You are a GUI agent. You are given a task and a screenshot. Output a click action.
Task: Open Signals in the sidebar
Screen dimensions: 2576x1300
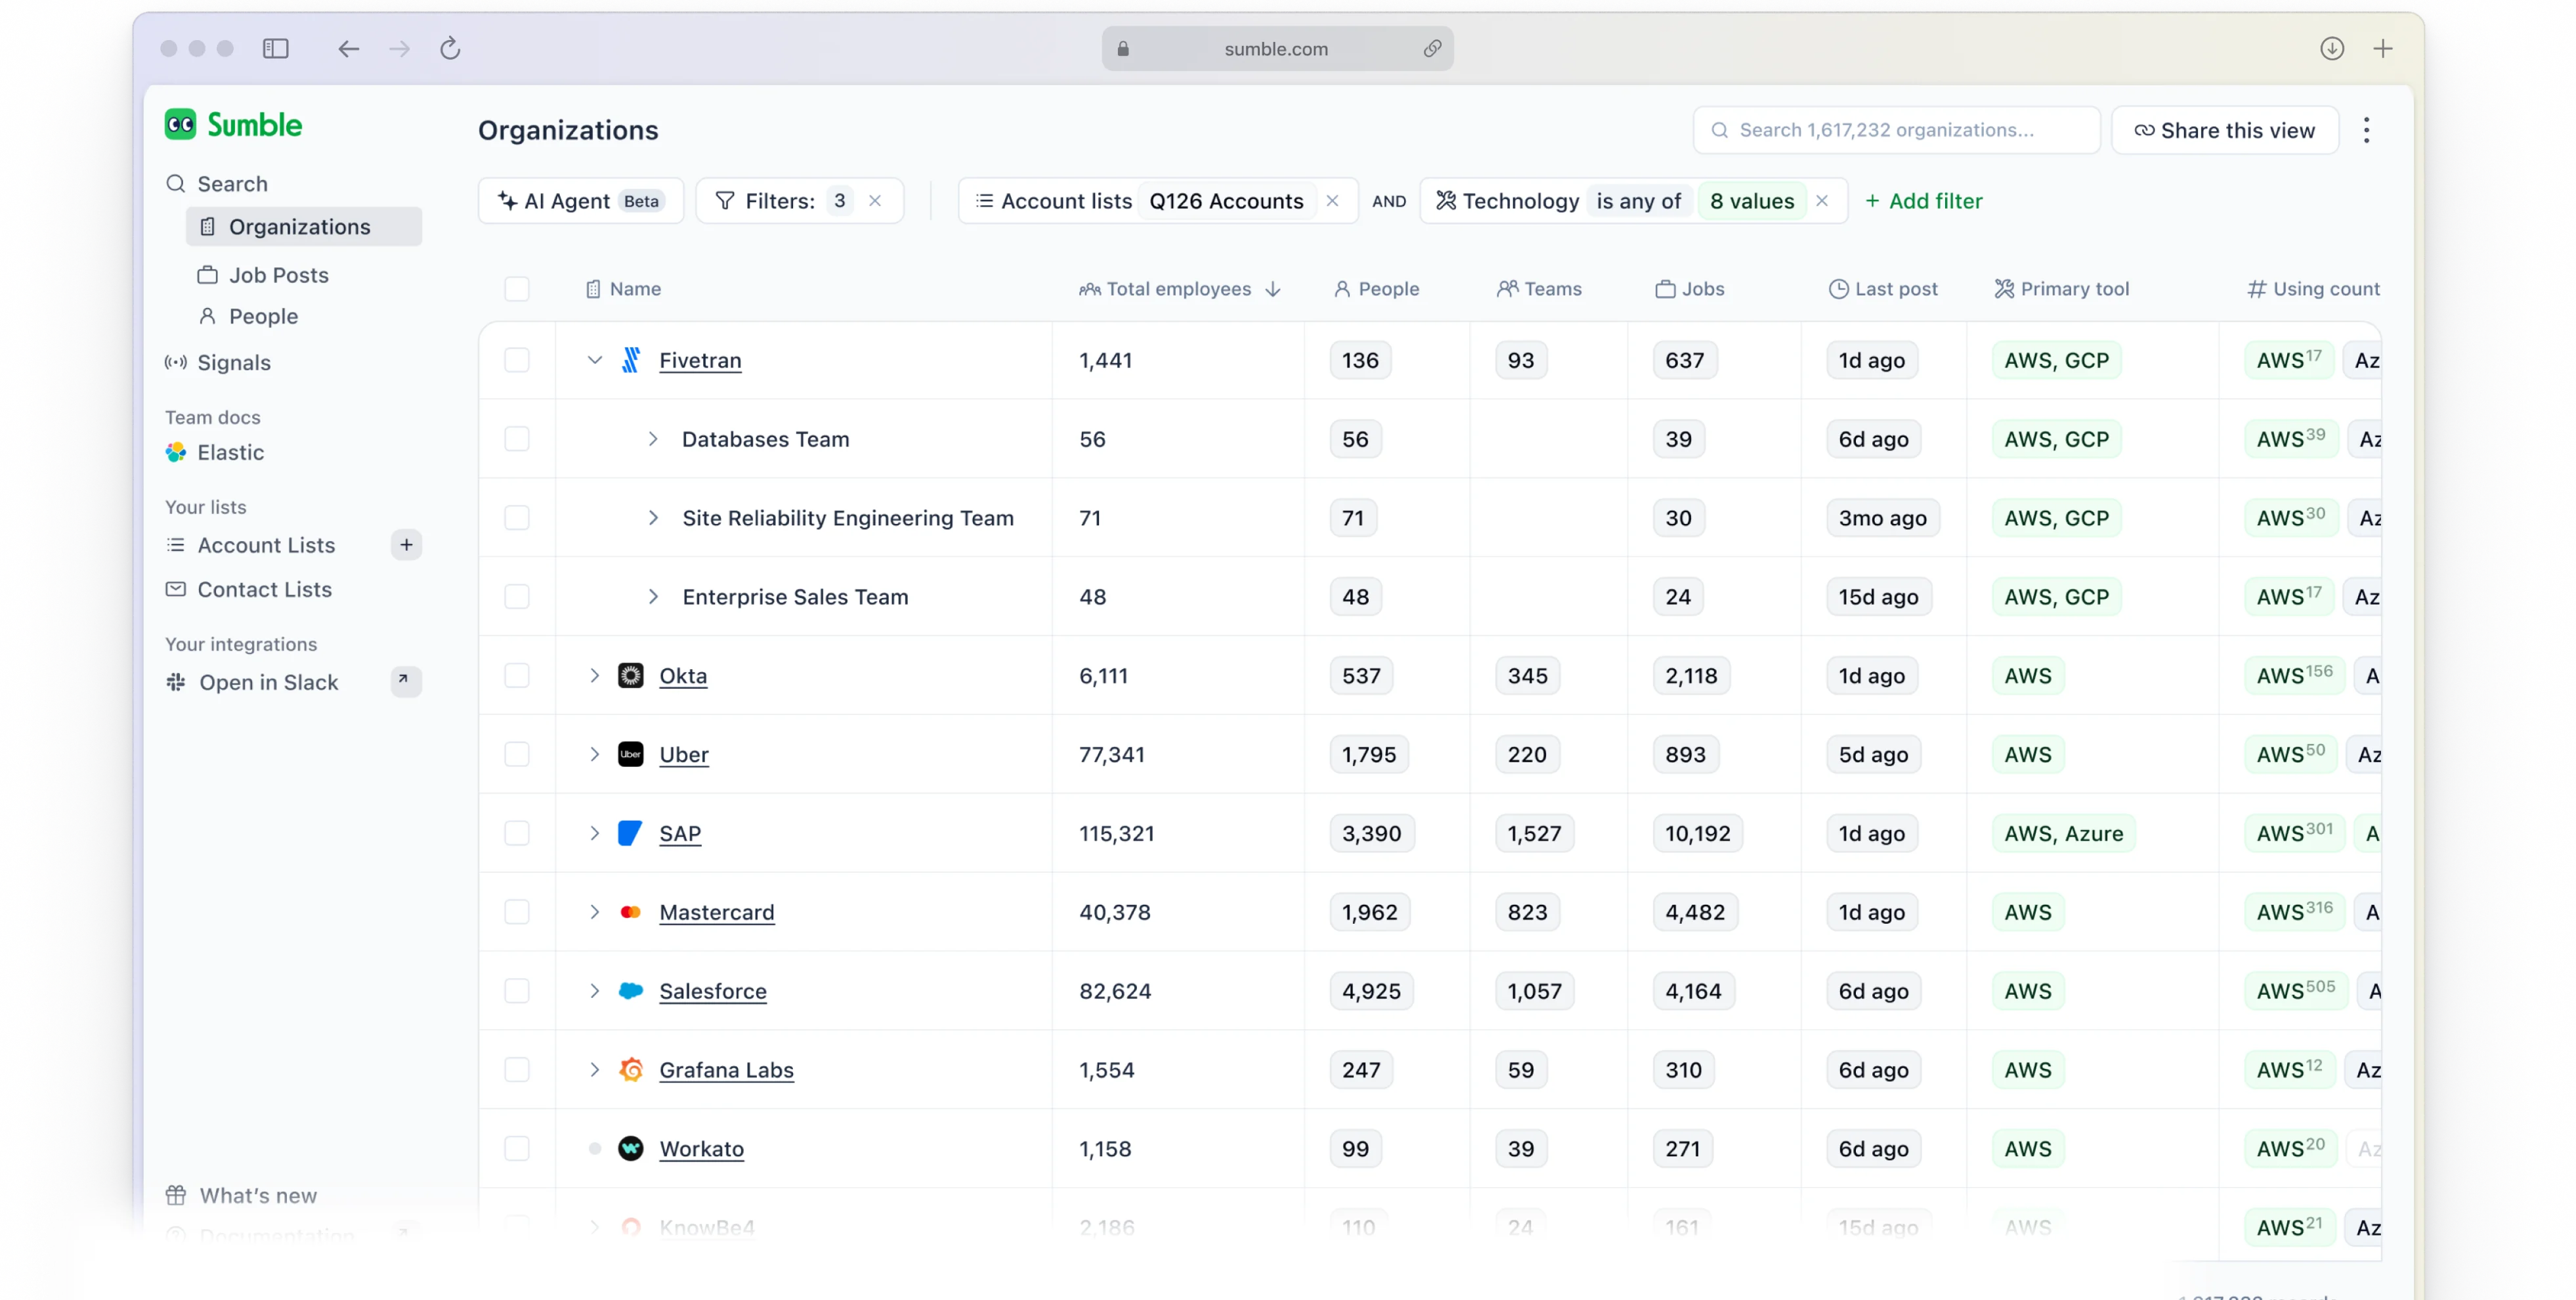(x=233, y=362)
